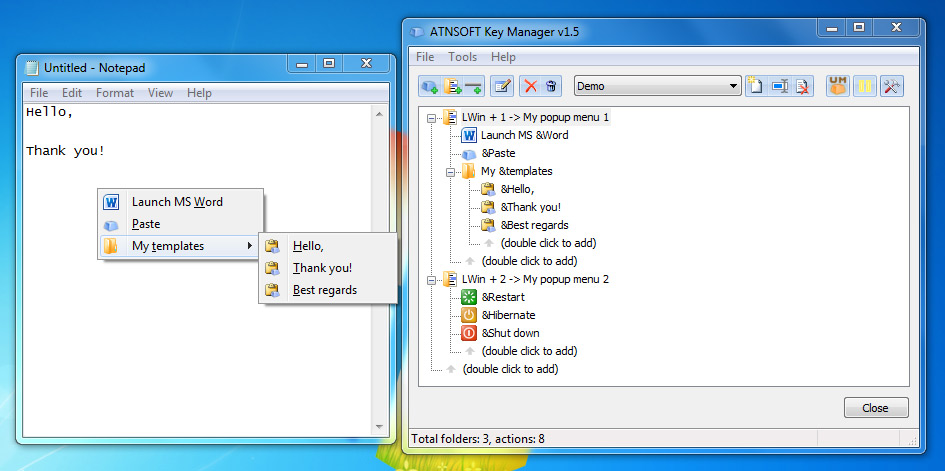Click the Notepad text on the Thank you! line
Screen dimensions: 945x471
pyautogui.click(x=65, y=151)
